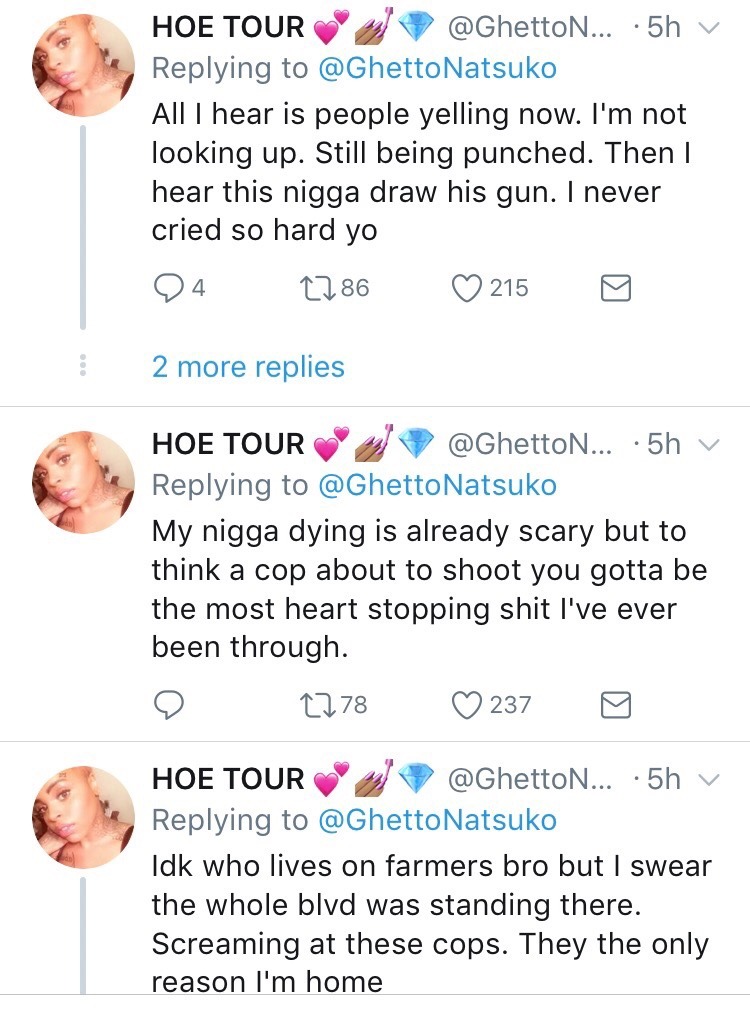Open @GhettoNatsuko mention in third tweet
The image size is (750, 1009).
(436, 820)
